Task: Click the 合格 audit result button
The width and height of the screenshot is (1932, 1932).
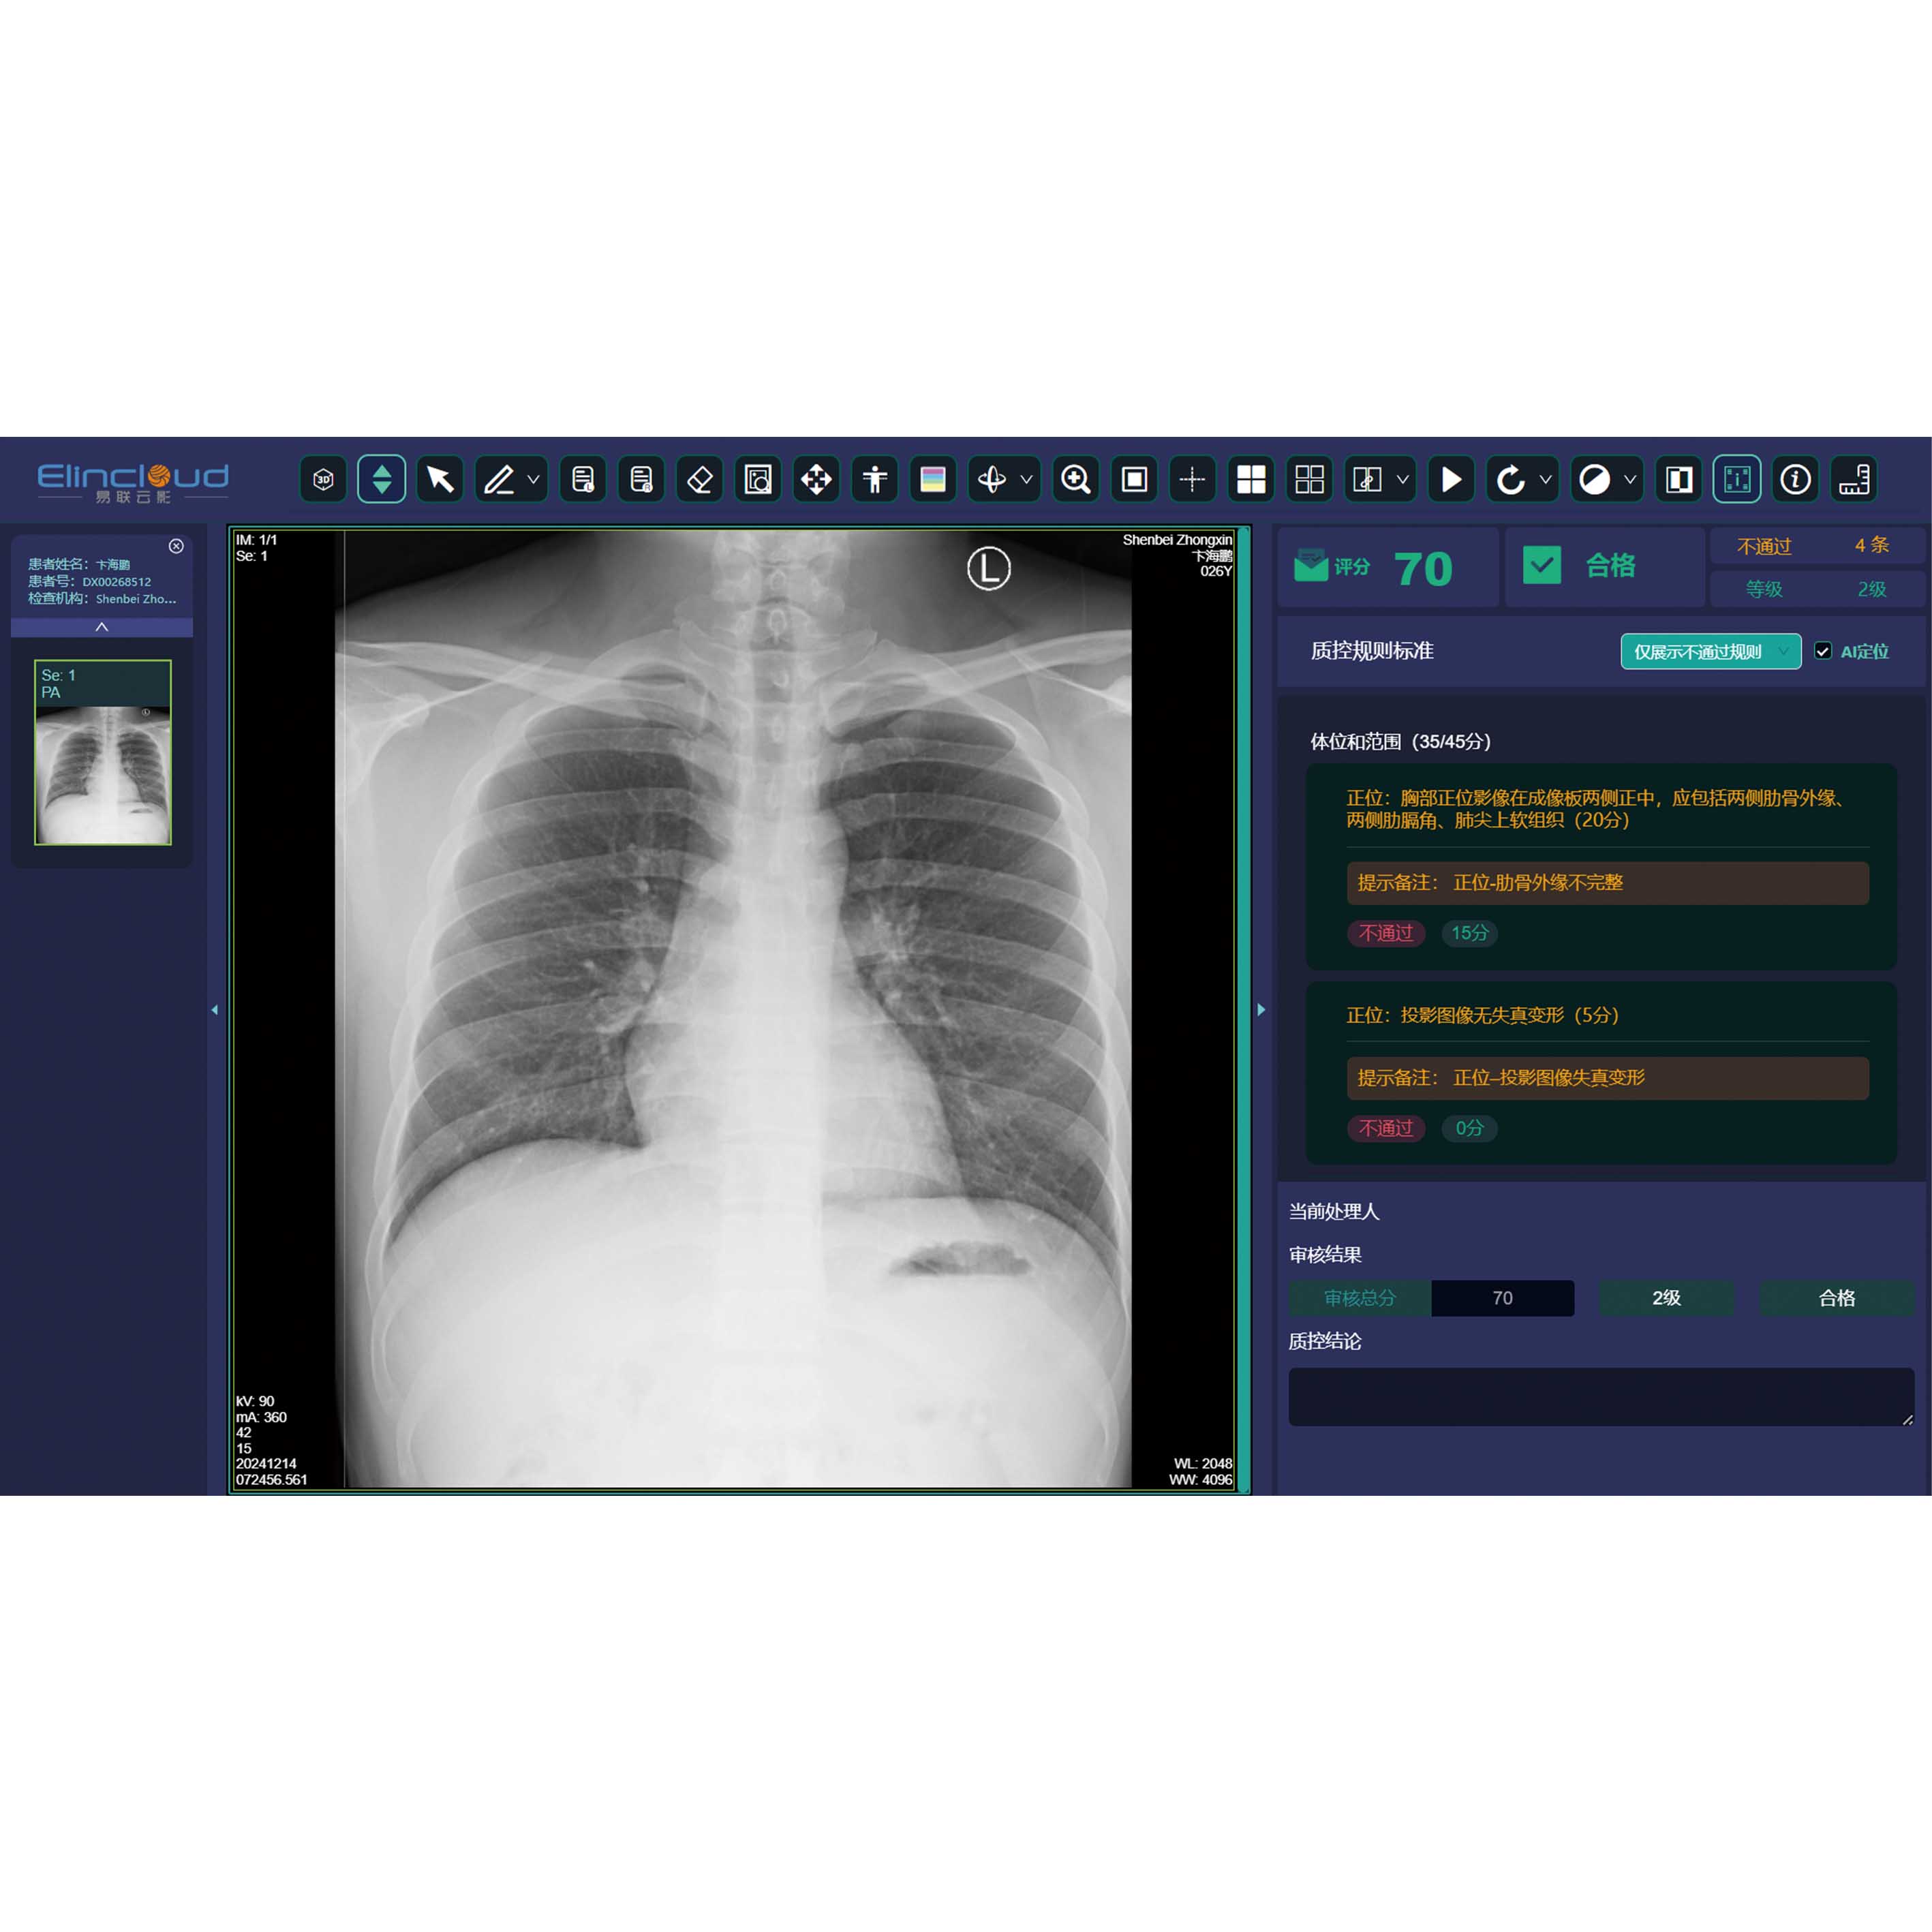Action: click(x=1836, y=1298)
